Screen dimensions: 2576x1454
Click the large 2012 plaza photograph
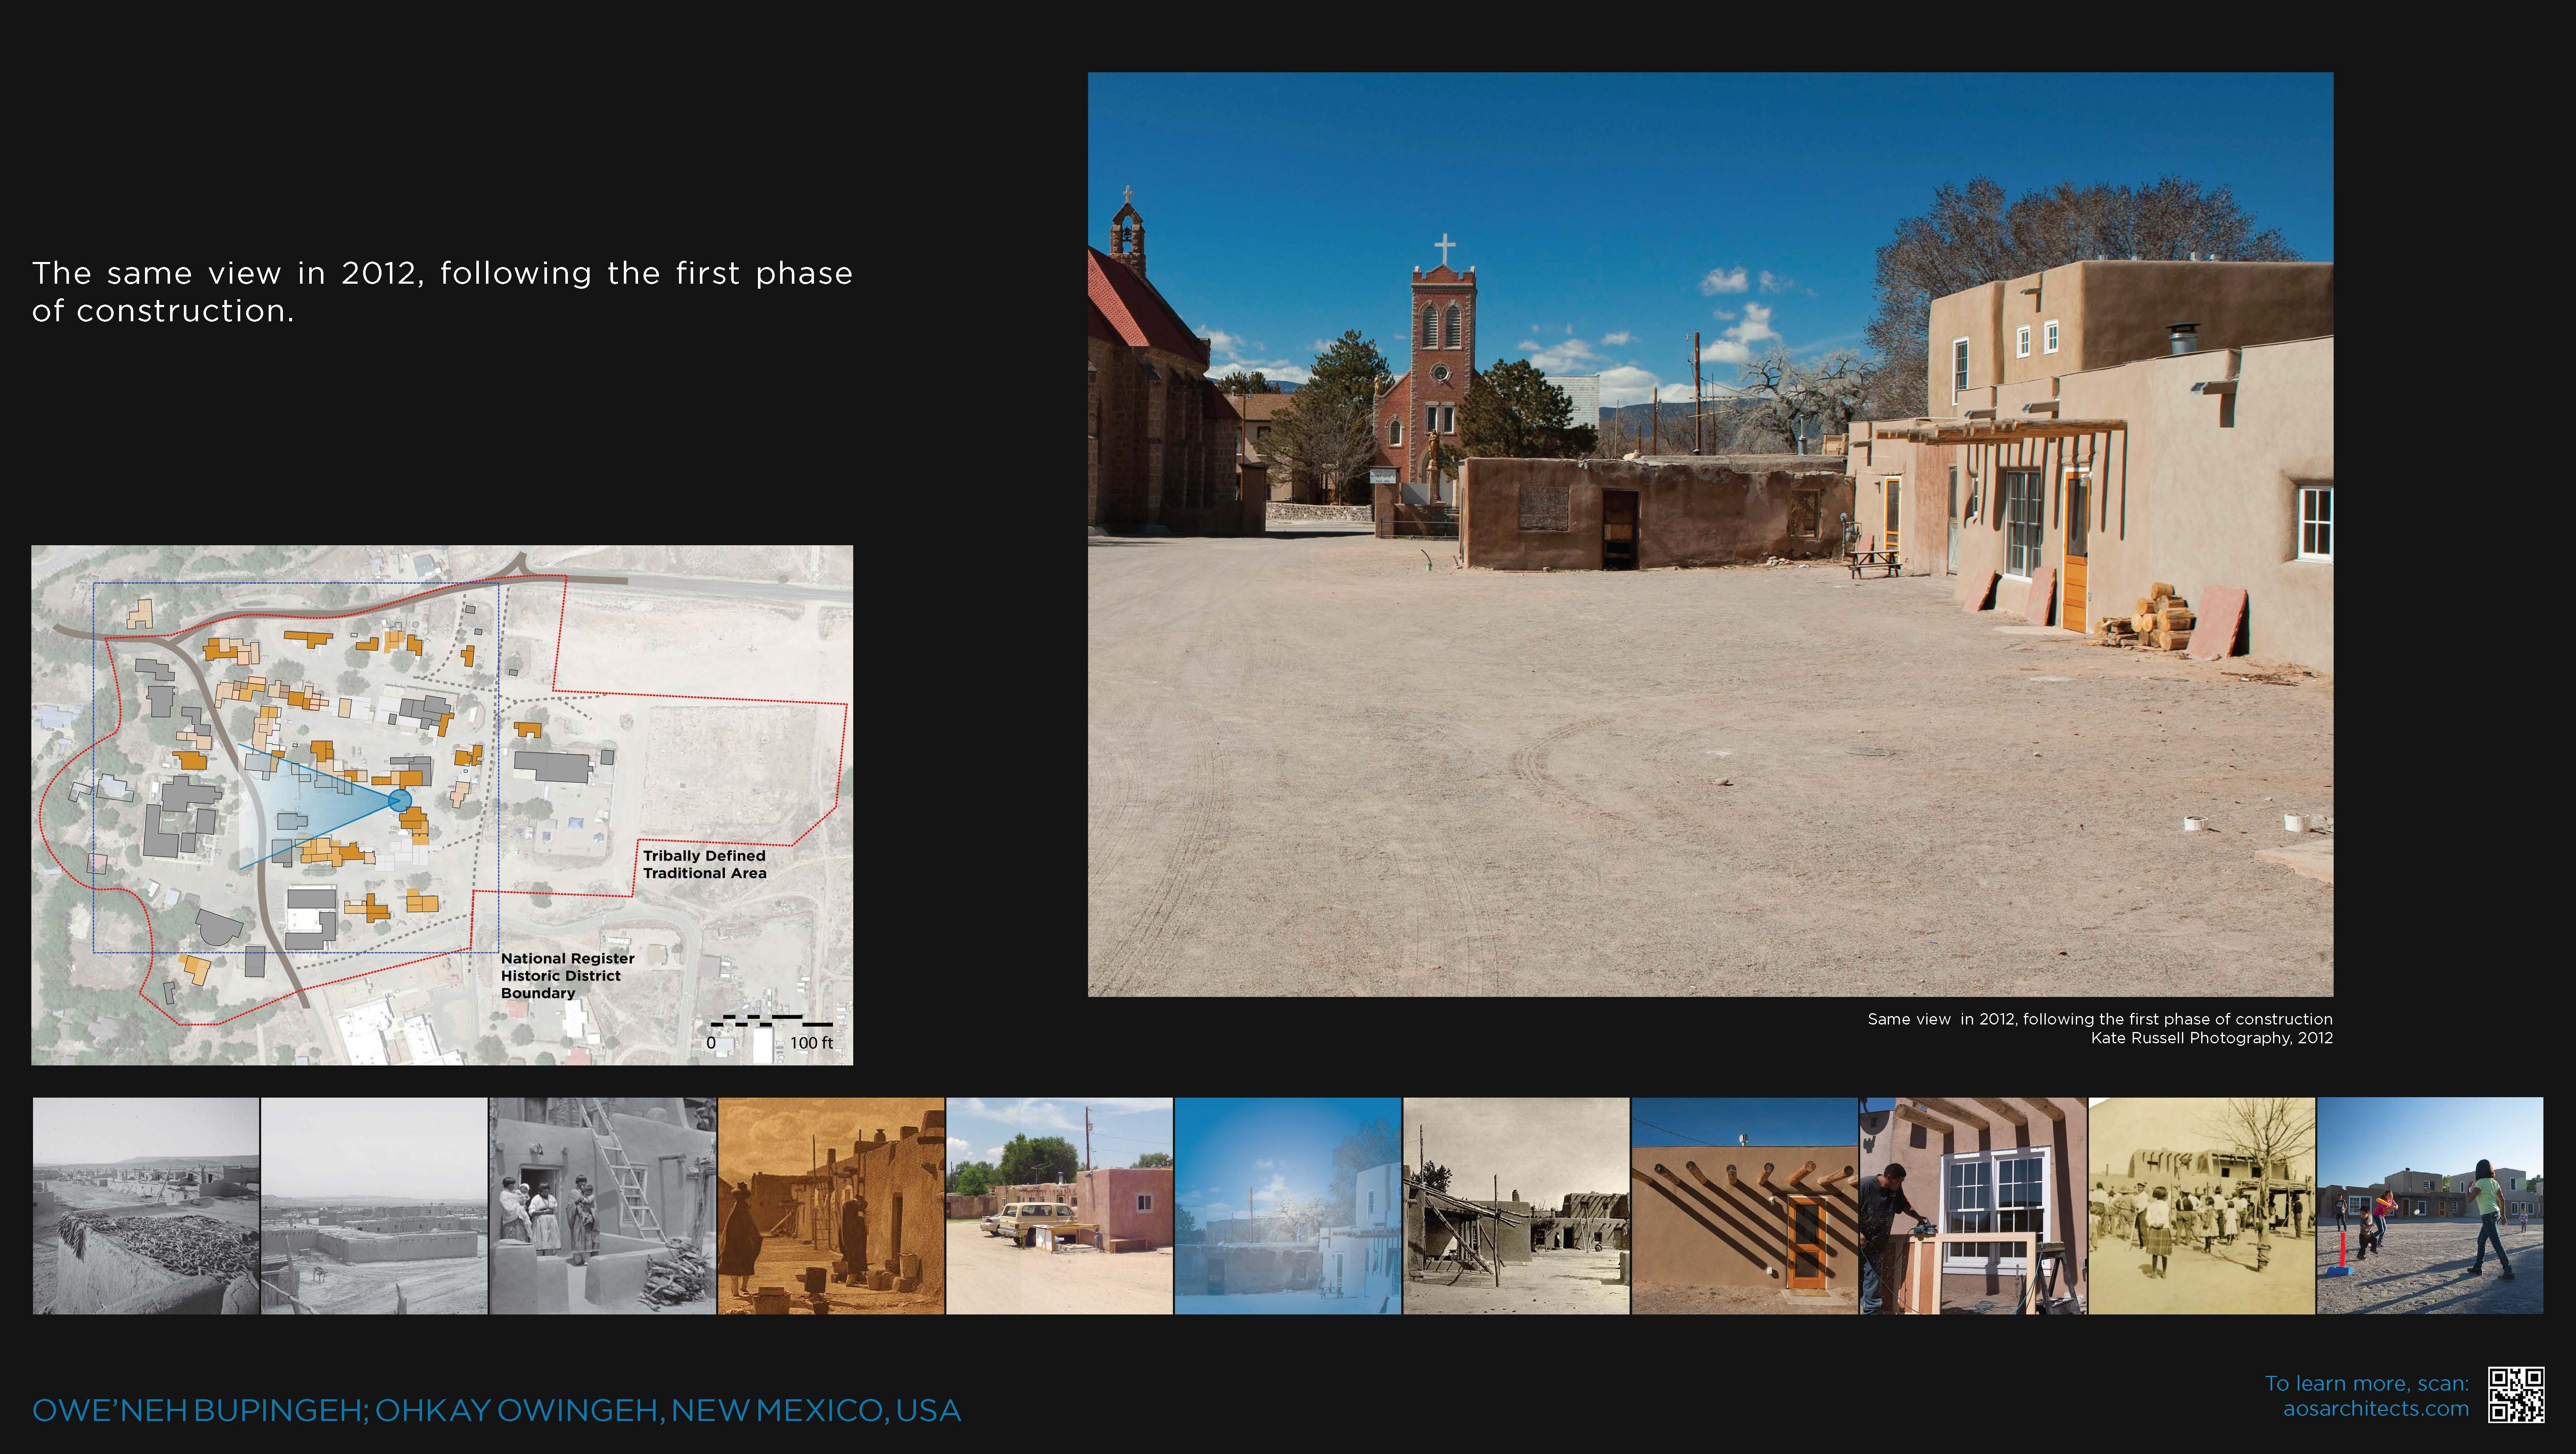(1710, 534)
